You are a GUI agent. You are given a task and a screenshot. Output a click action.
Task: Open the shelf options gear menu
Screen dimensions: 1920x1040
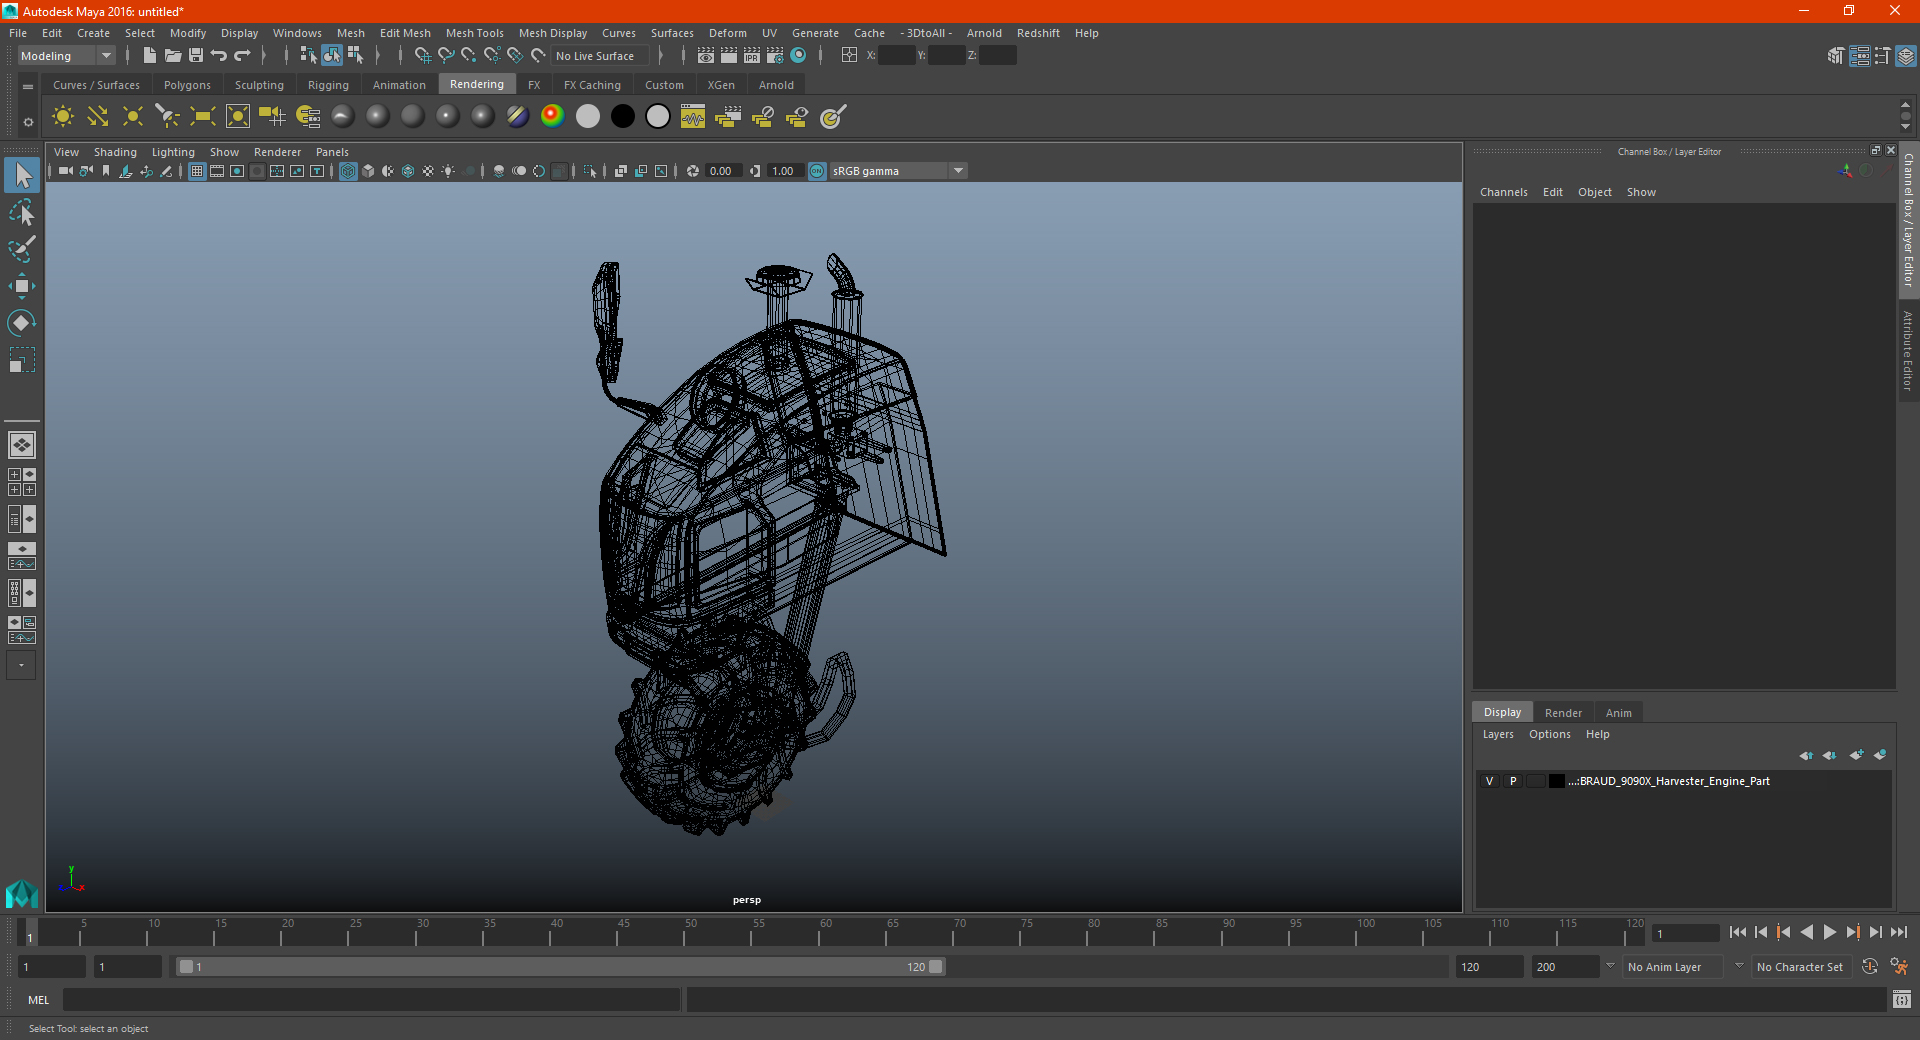tap(28, 122)
